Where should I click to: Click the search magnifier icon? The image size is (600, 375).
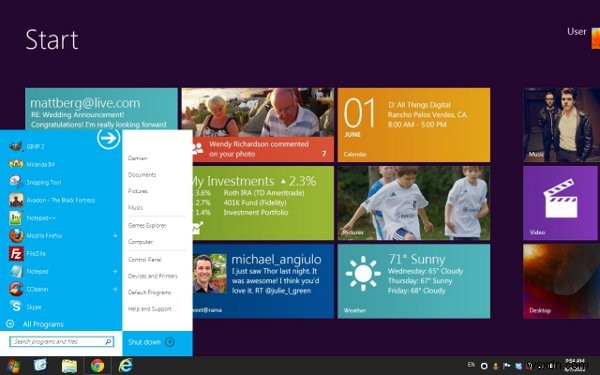(x=108, y=342)
